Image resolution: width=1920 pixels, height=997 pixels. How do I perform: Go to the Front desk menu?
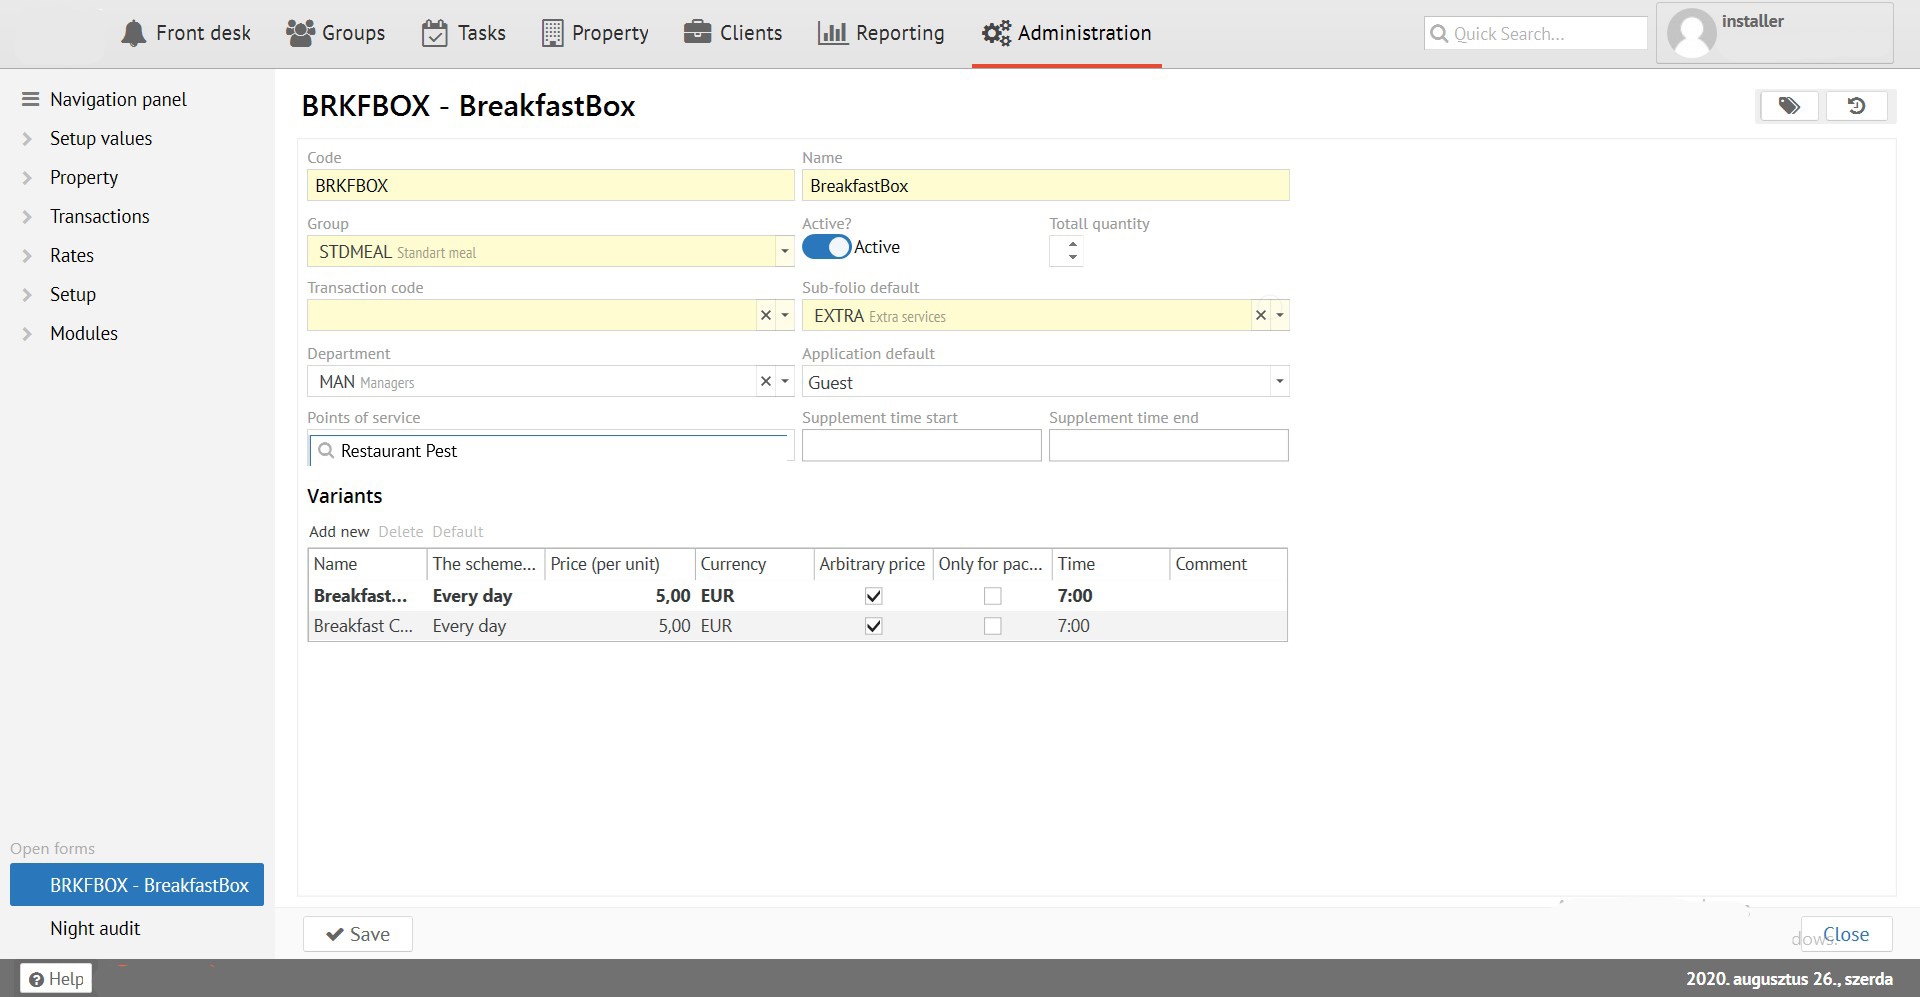click(186, 33)
